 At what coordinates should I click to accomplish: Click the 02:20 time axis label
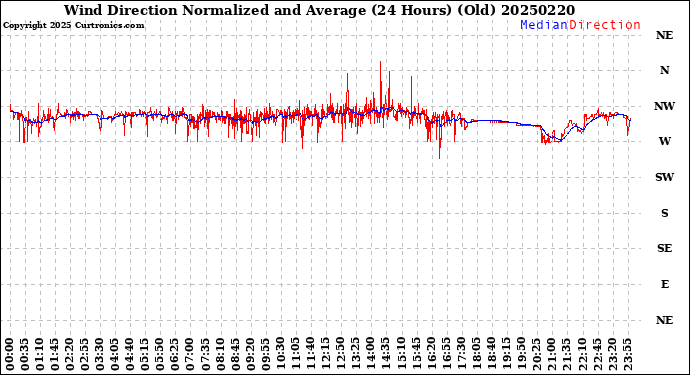(70, 355)
